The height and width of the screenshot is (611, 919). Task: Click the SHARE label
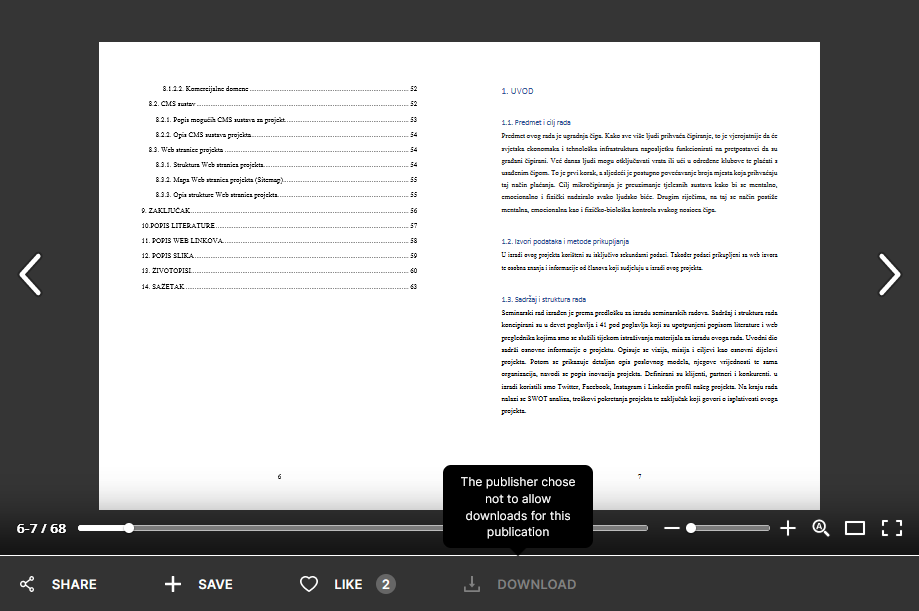[74, 585]
